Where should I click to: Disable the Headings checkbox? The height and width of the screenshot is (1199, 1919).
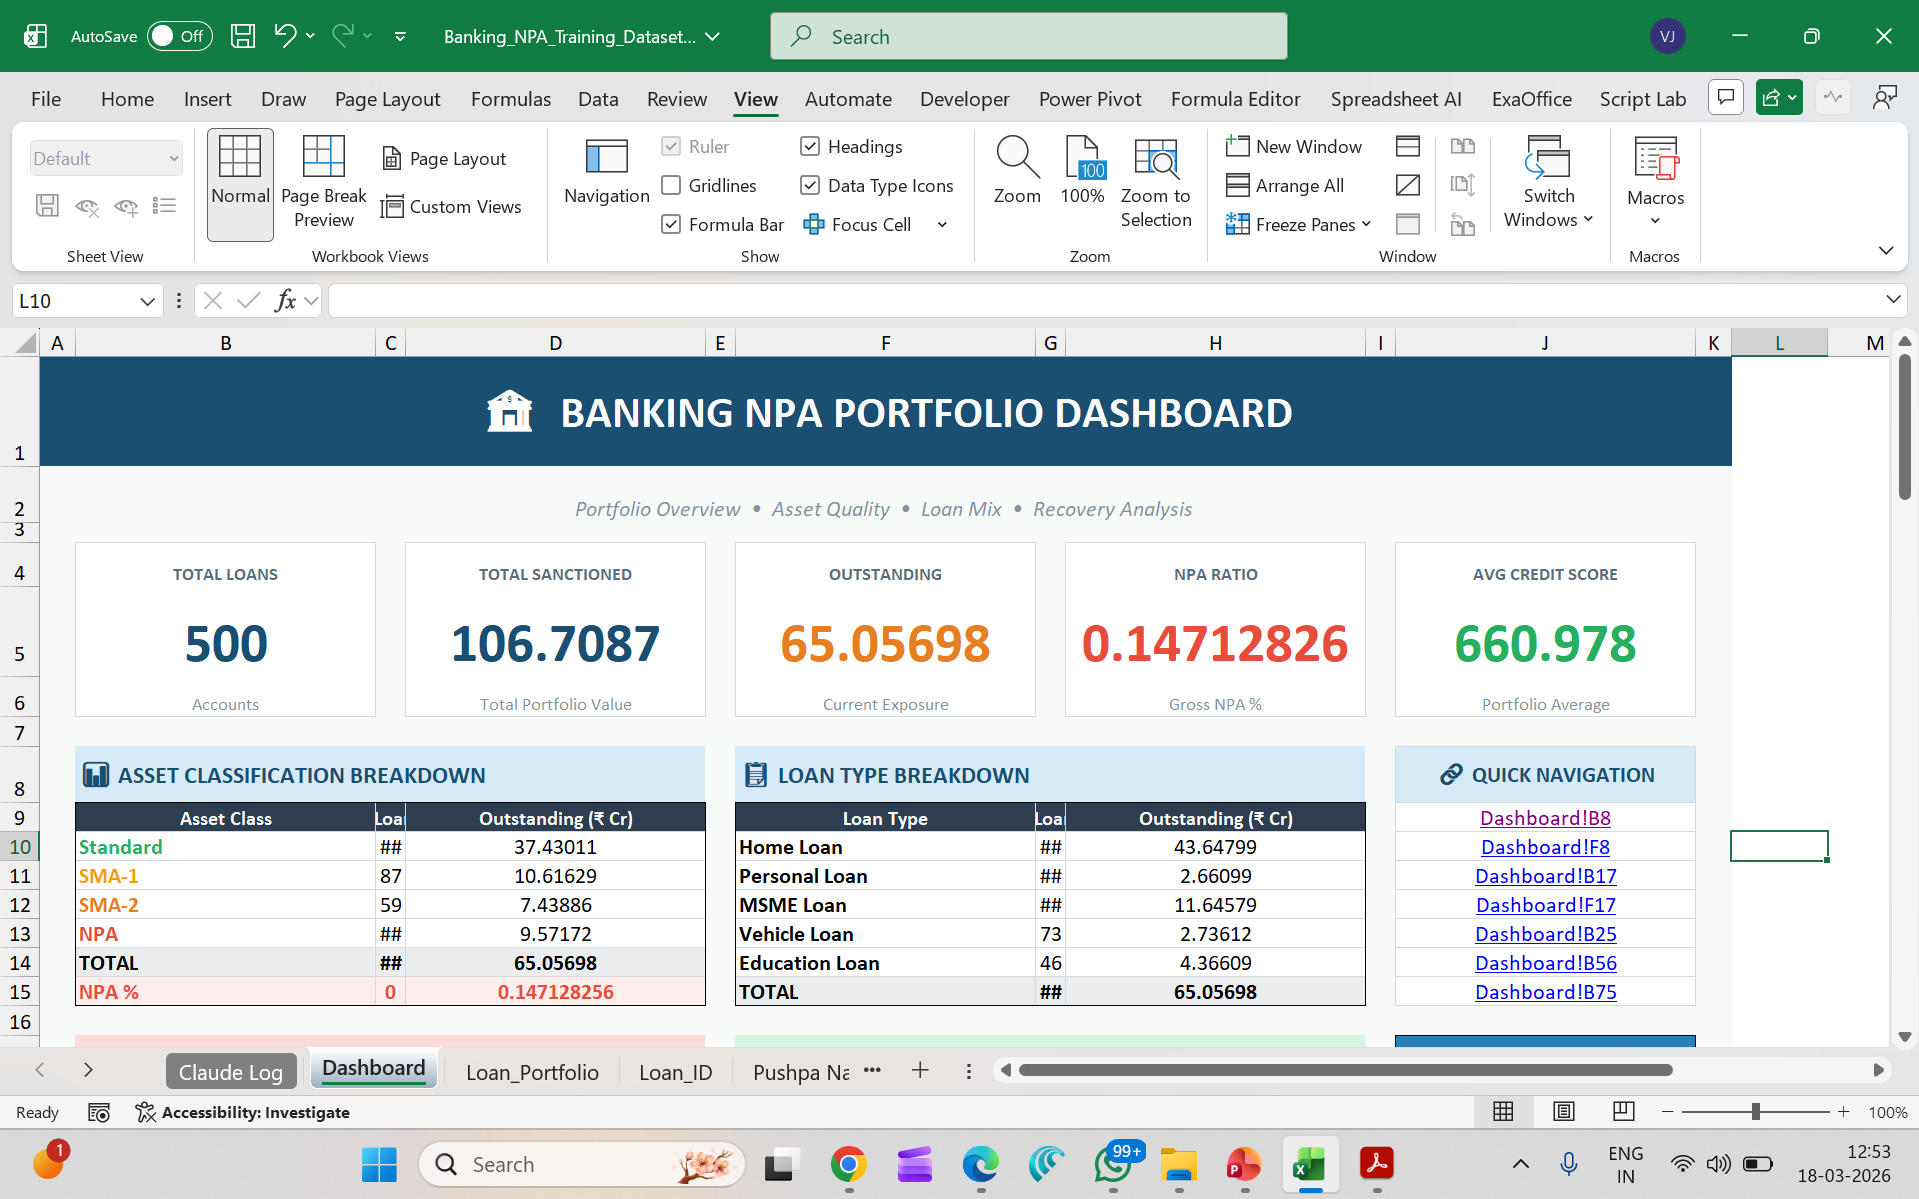click(810, 146)
